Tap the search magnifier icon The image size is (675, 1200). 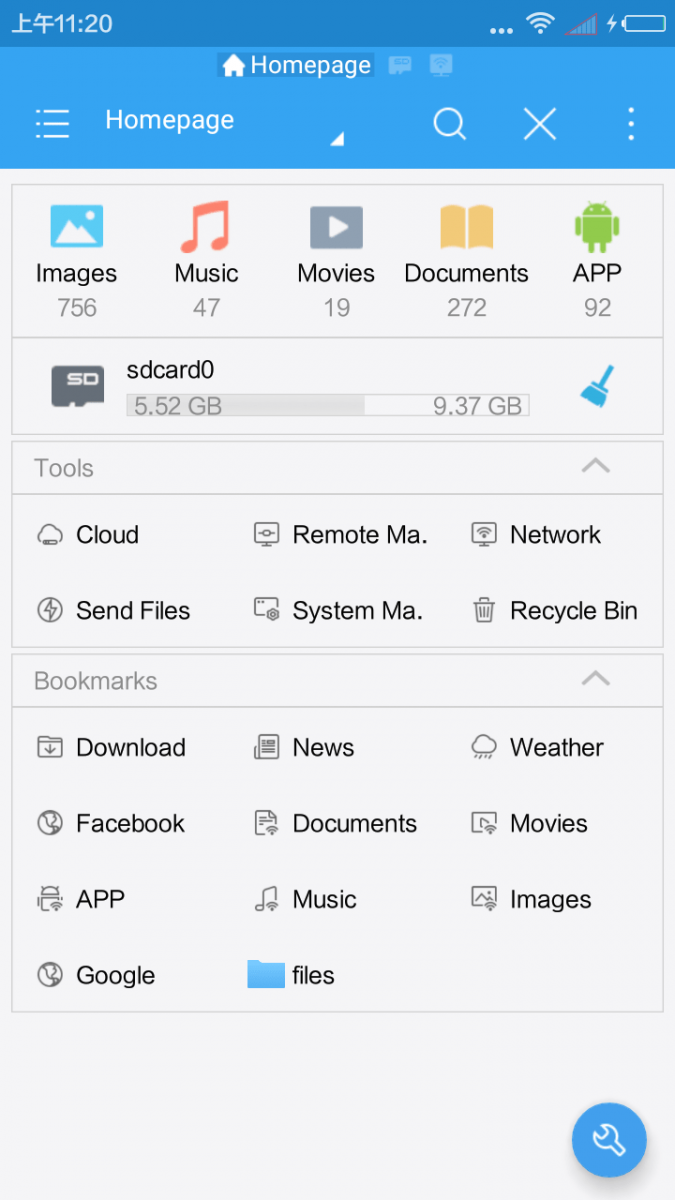pyautogui.click(x=450, y=124)
